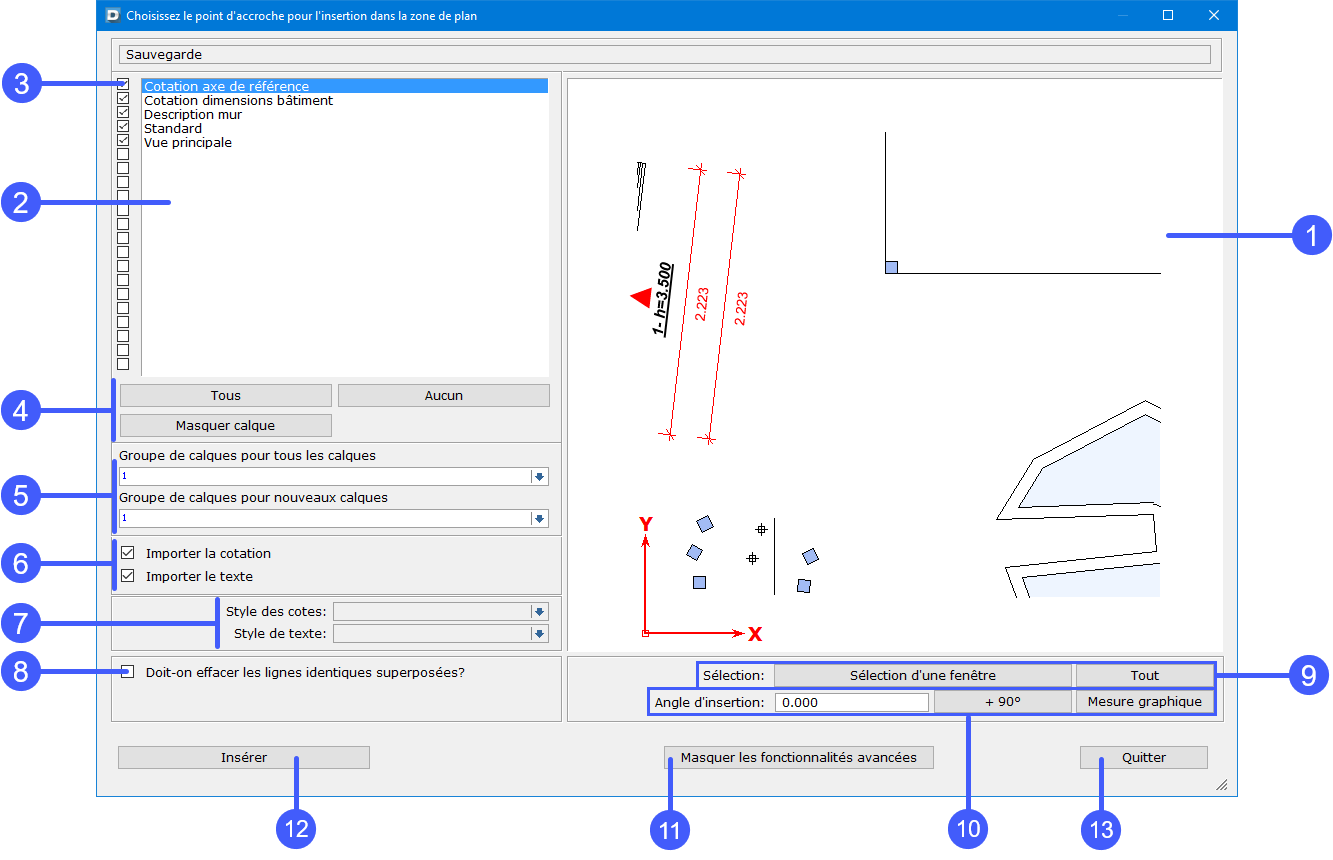The height and width of the screenshot is (860, 1333).
Task: Enable erasing identical superposed lines checkbox
Action: pyautogui.click(x=128, y=672)
